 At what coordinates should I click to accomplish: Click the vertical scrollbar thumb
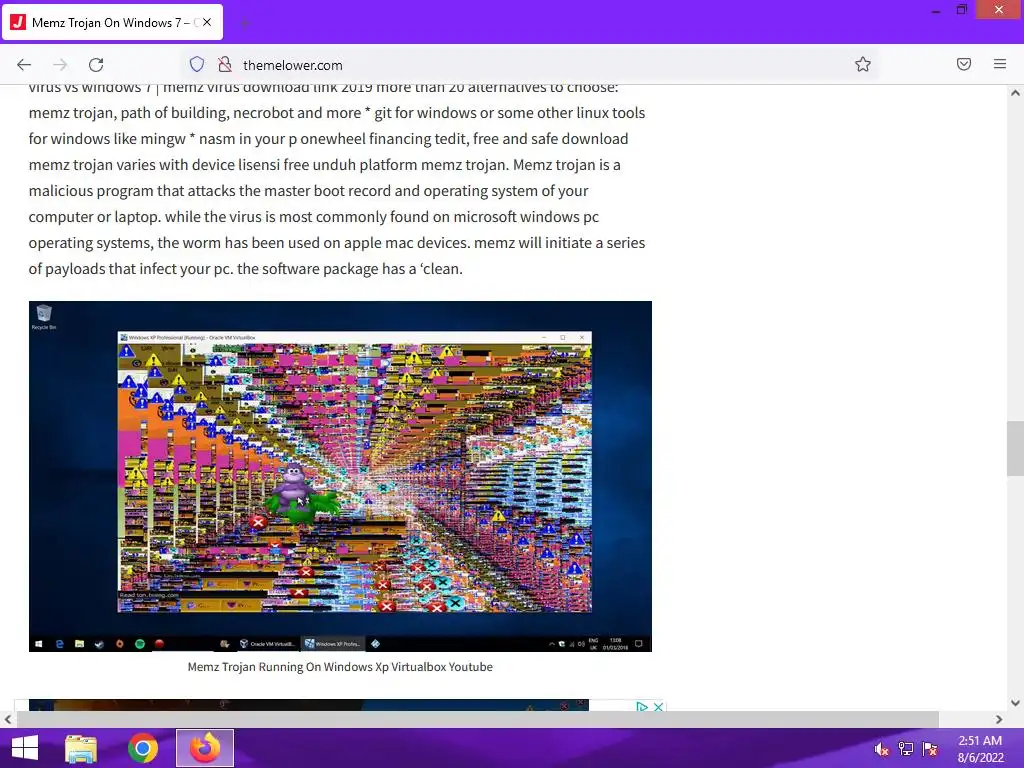1016,449
